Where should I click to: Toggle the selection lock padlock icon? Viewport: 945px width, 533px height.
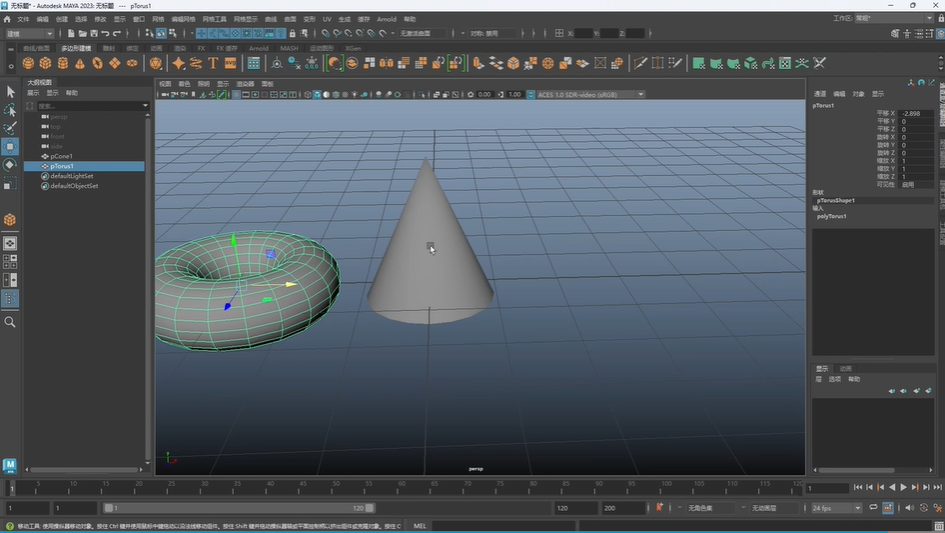tap(292, 33)
